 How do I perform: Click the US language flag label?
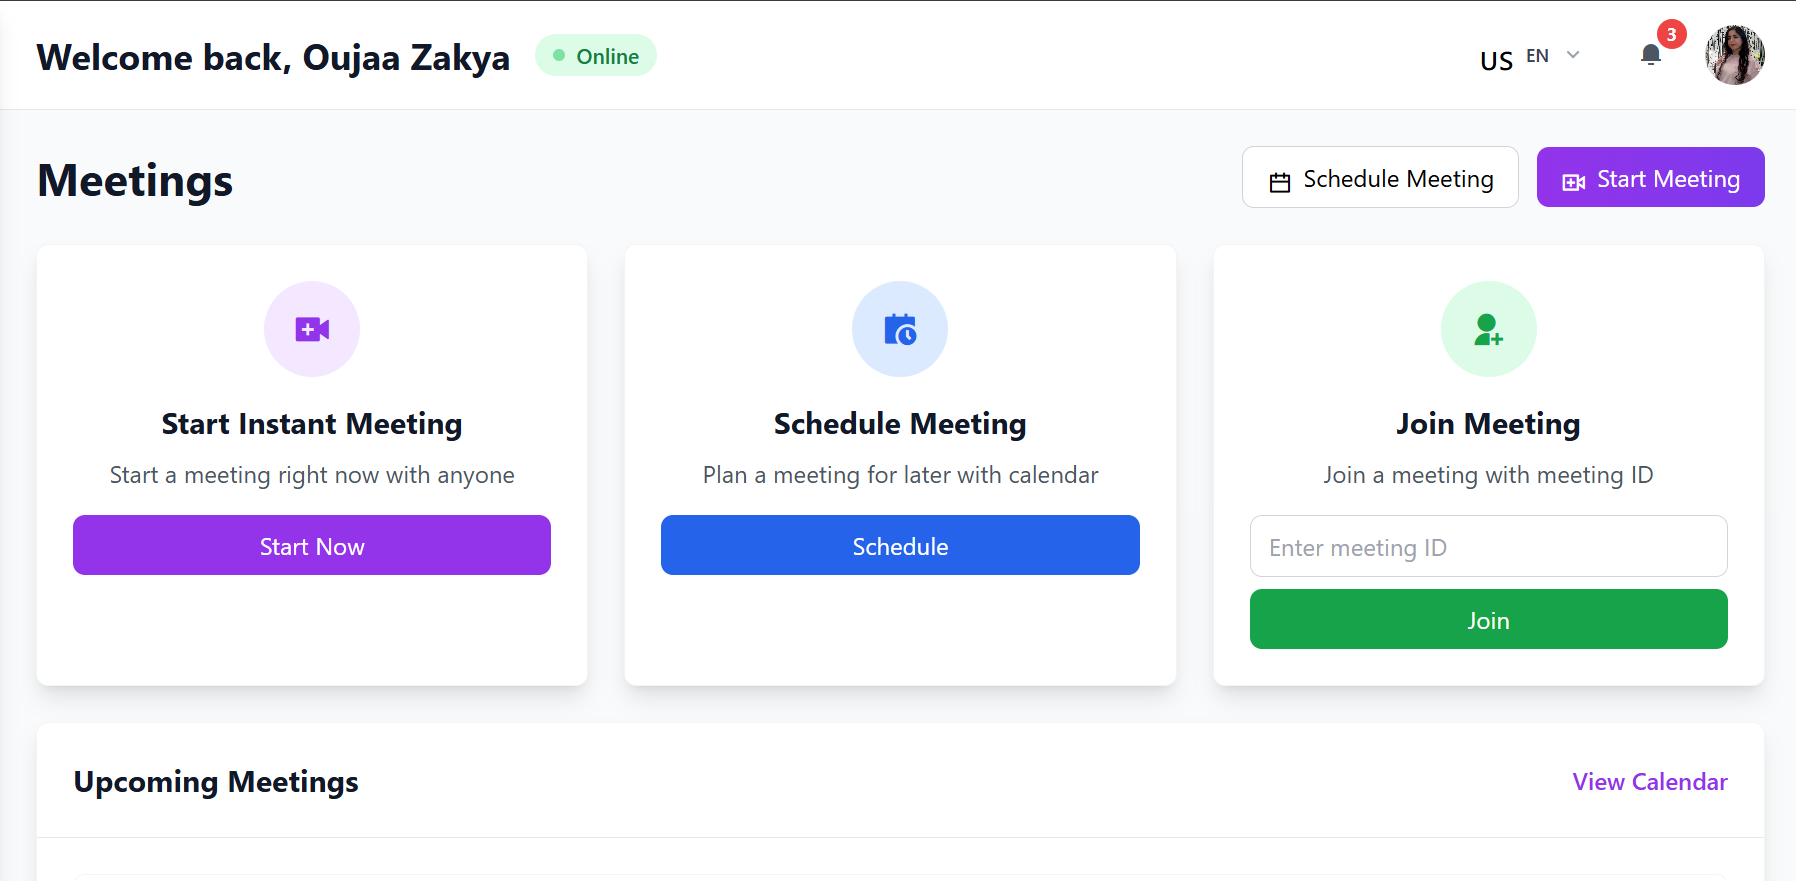[1496, 61]
